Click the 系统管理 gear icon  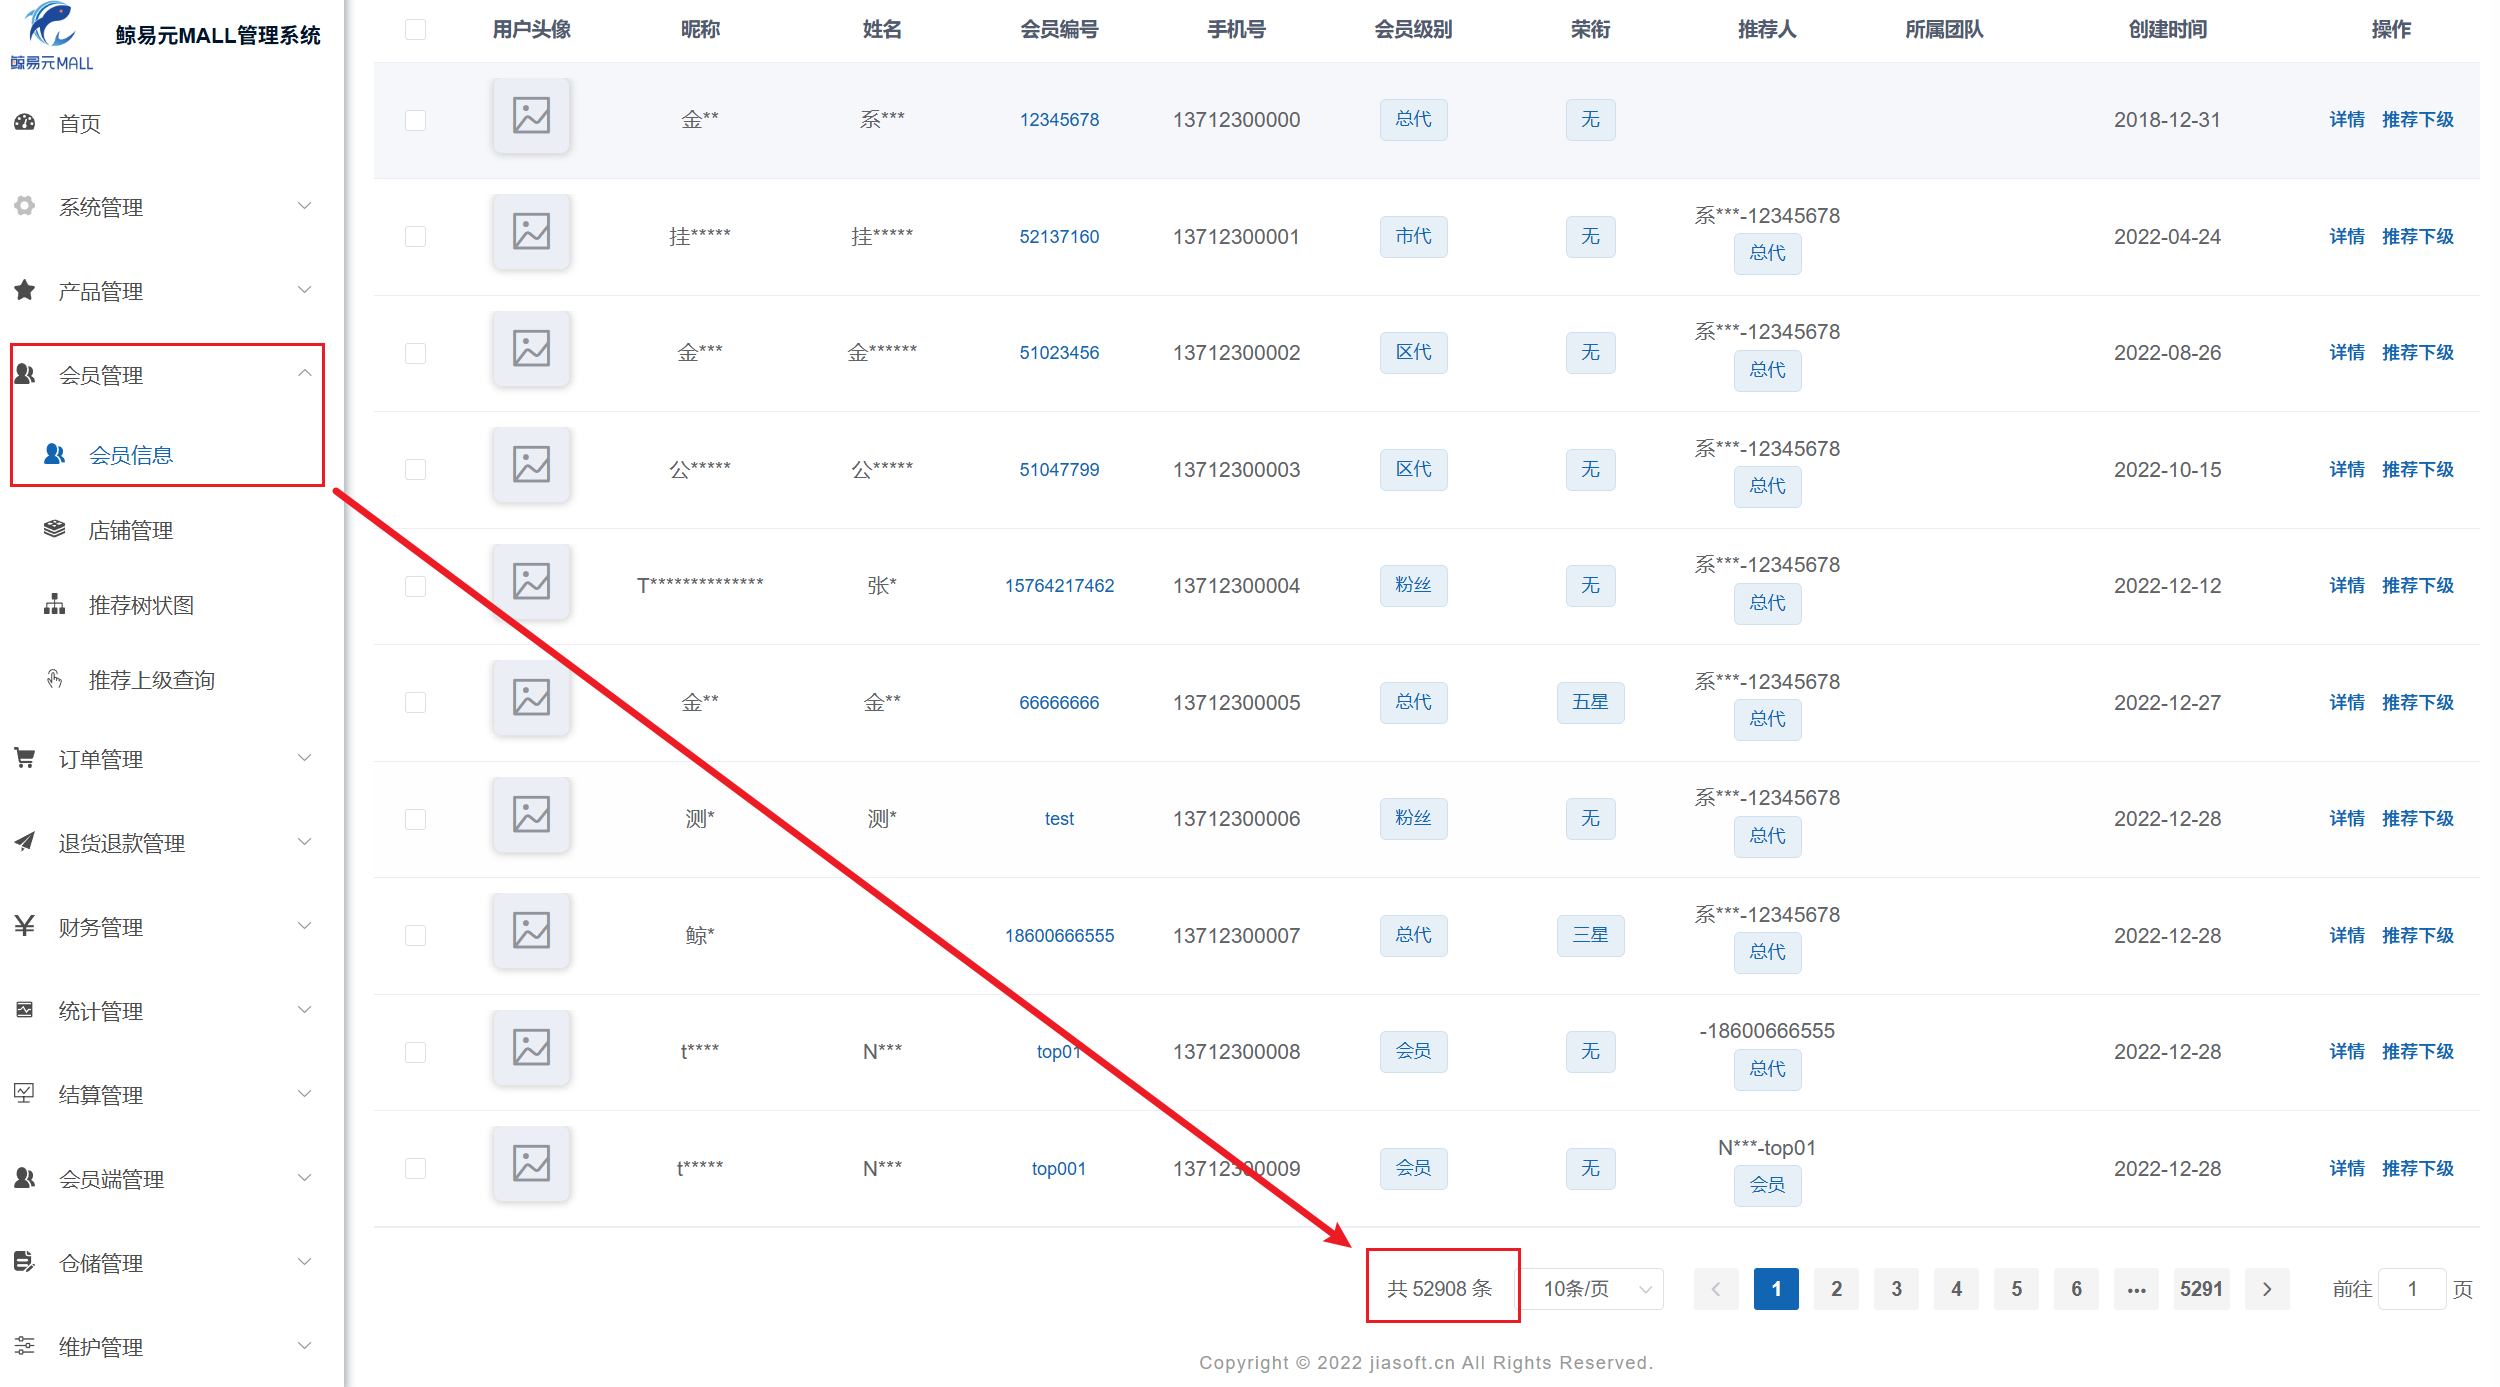(x=25, y=206)
